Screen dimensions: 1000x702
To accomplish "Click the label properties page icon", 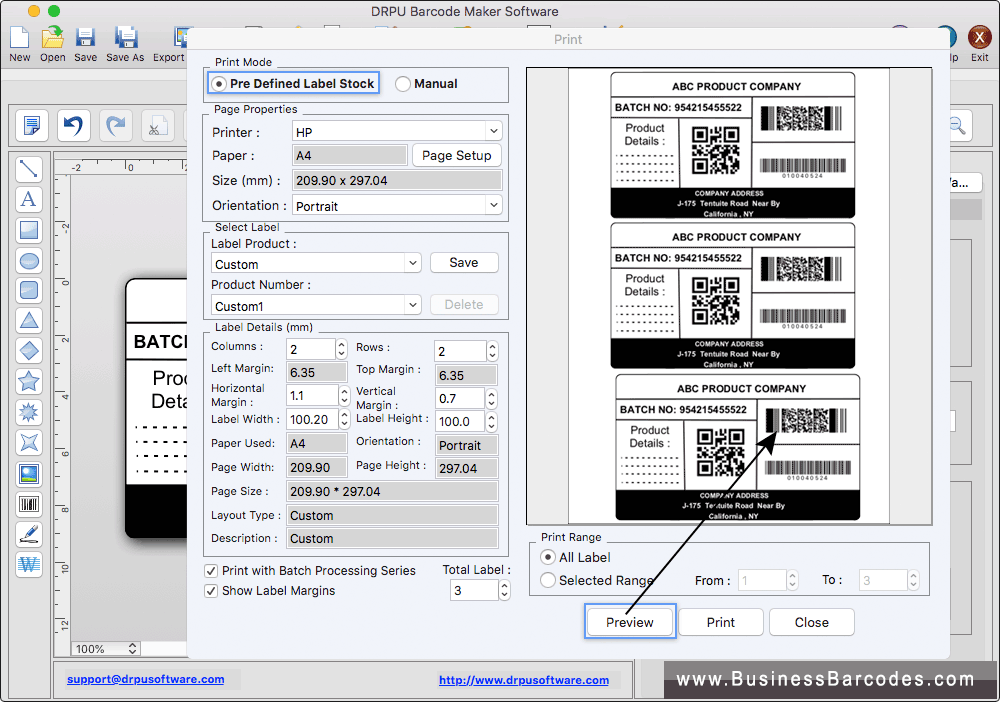I will [31, 125].
